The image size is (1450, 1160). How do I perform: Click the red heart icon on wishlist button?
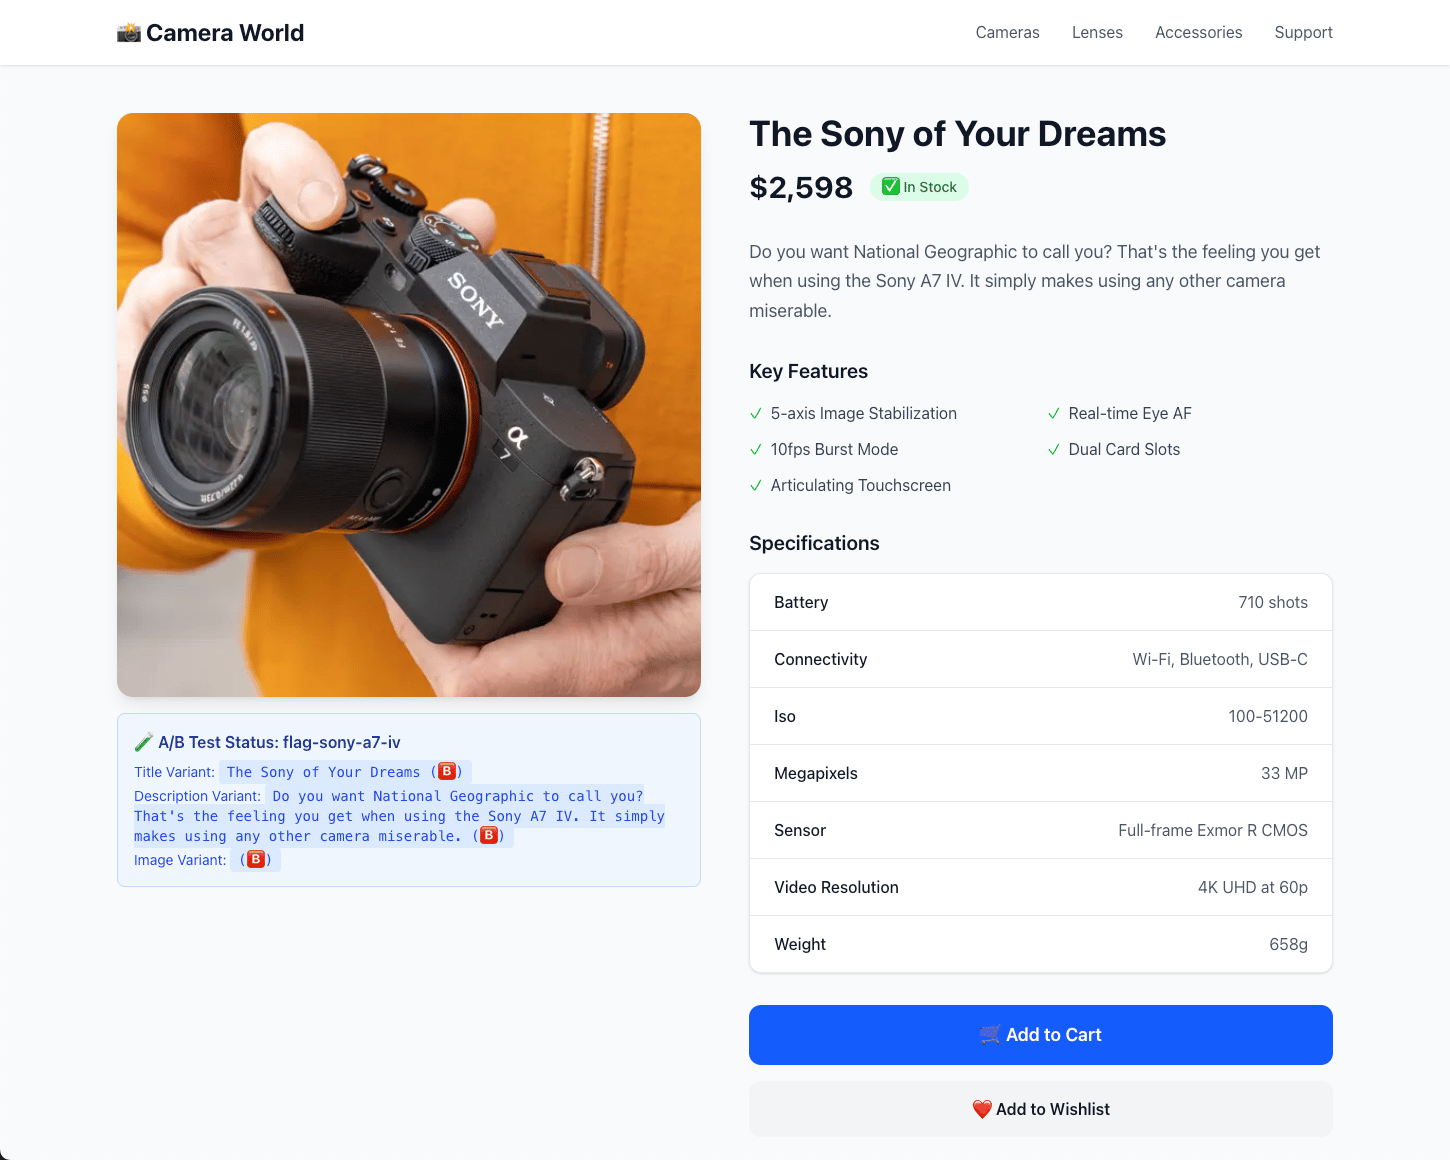(x=982, y=1109)
